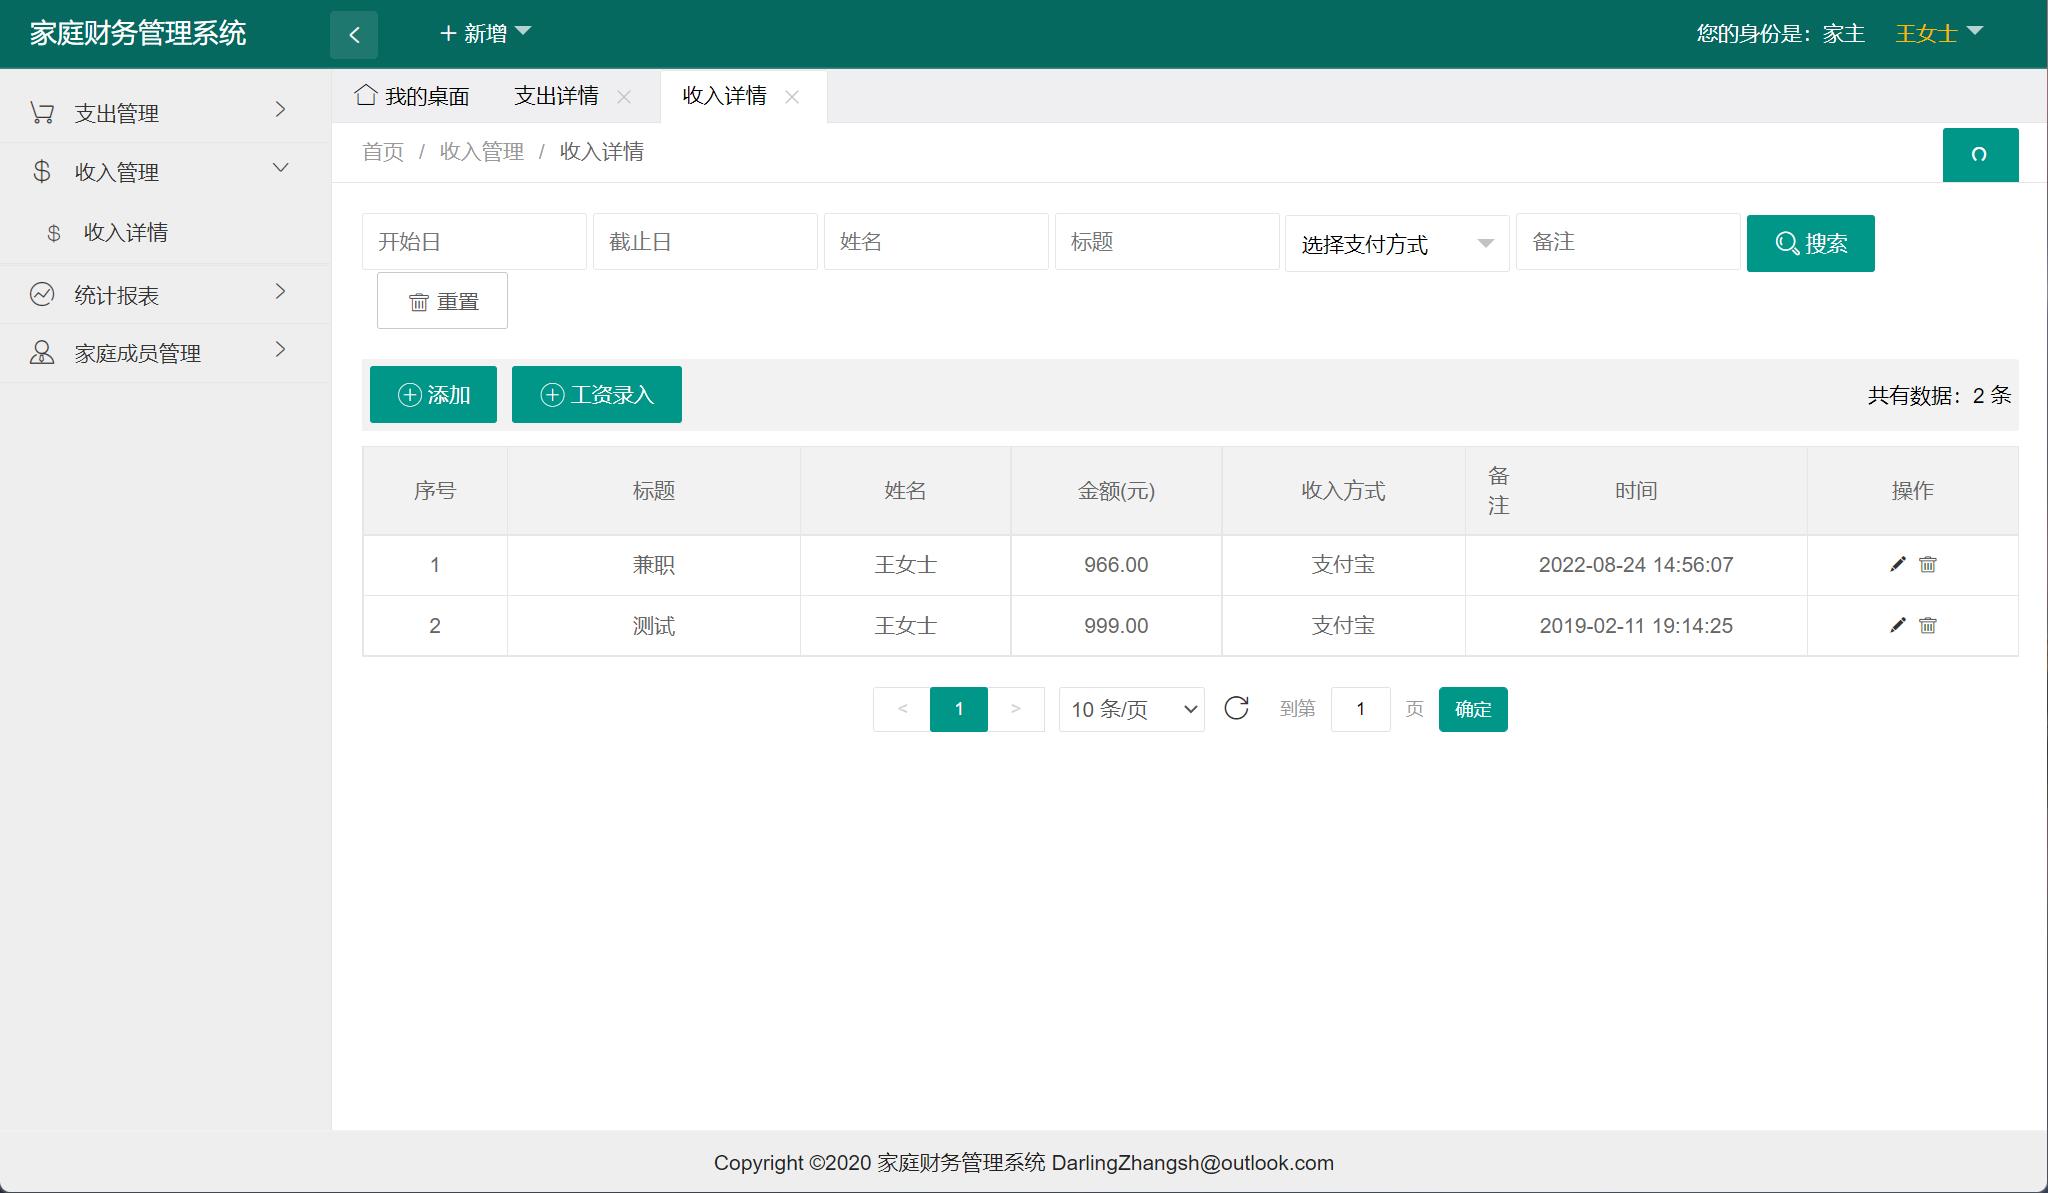Open the 选择支付方式 dropdown

tap(1396, 242)
